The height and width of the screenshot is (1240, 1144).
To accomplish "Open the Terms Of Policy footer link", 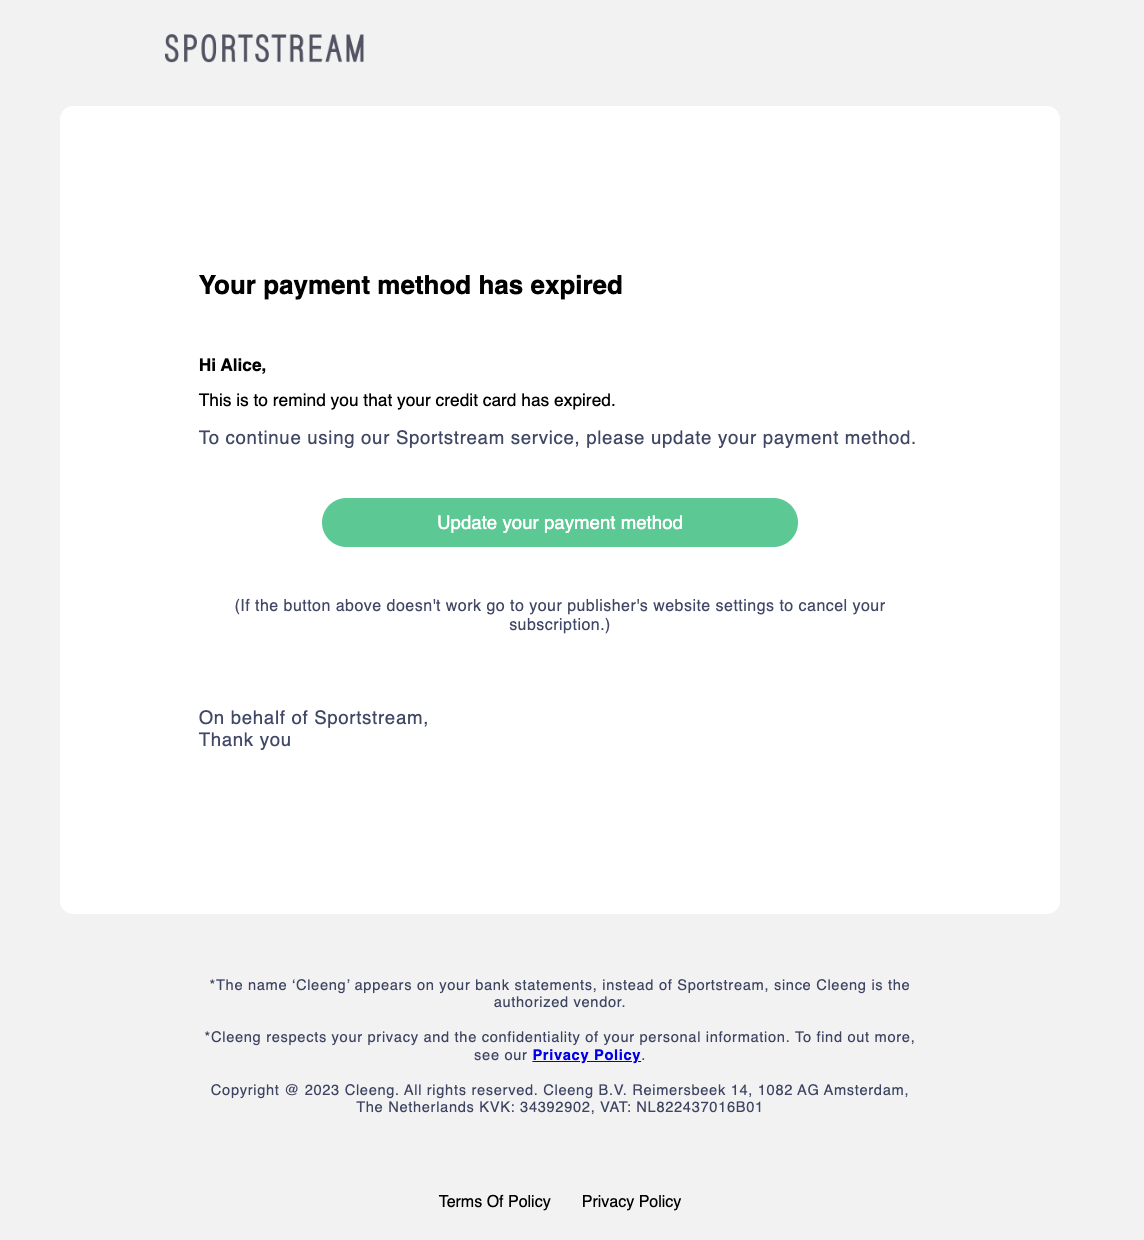I will pyautogui.click(x=494, y=1201).
